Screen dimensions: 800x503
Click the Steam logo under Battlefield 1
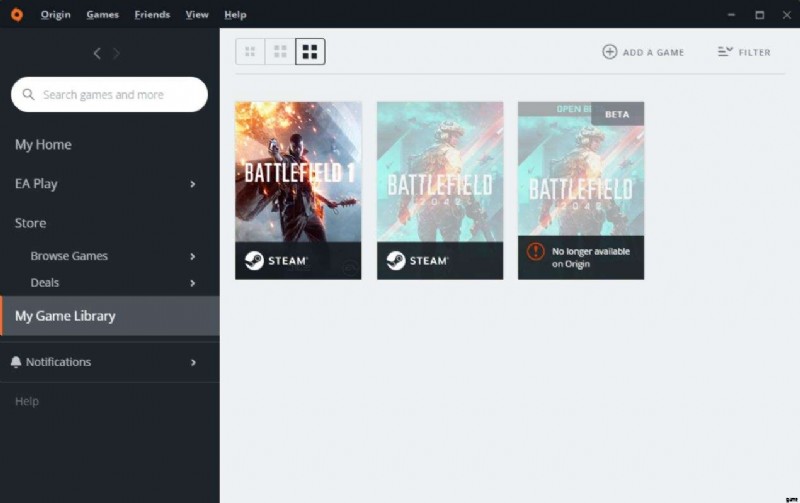tap(254, 260)
